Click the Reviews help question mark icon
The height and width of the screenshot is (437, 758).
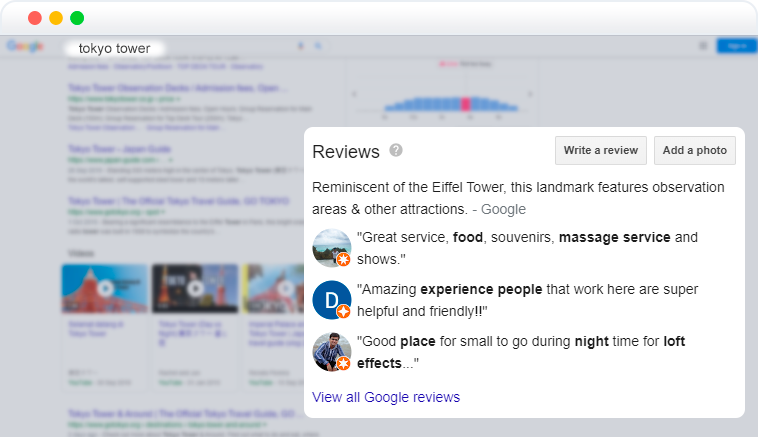[x=396, y=150]
